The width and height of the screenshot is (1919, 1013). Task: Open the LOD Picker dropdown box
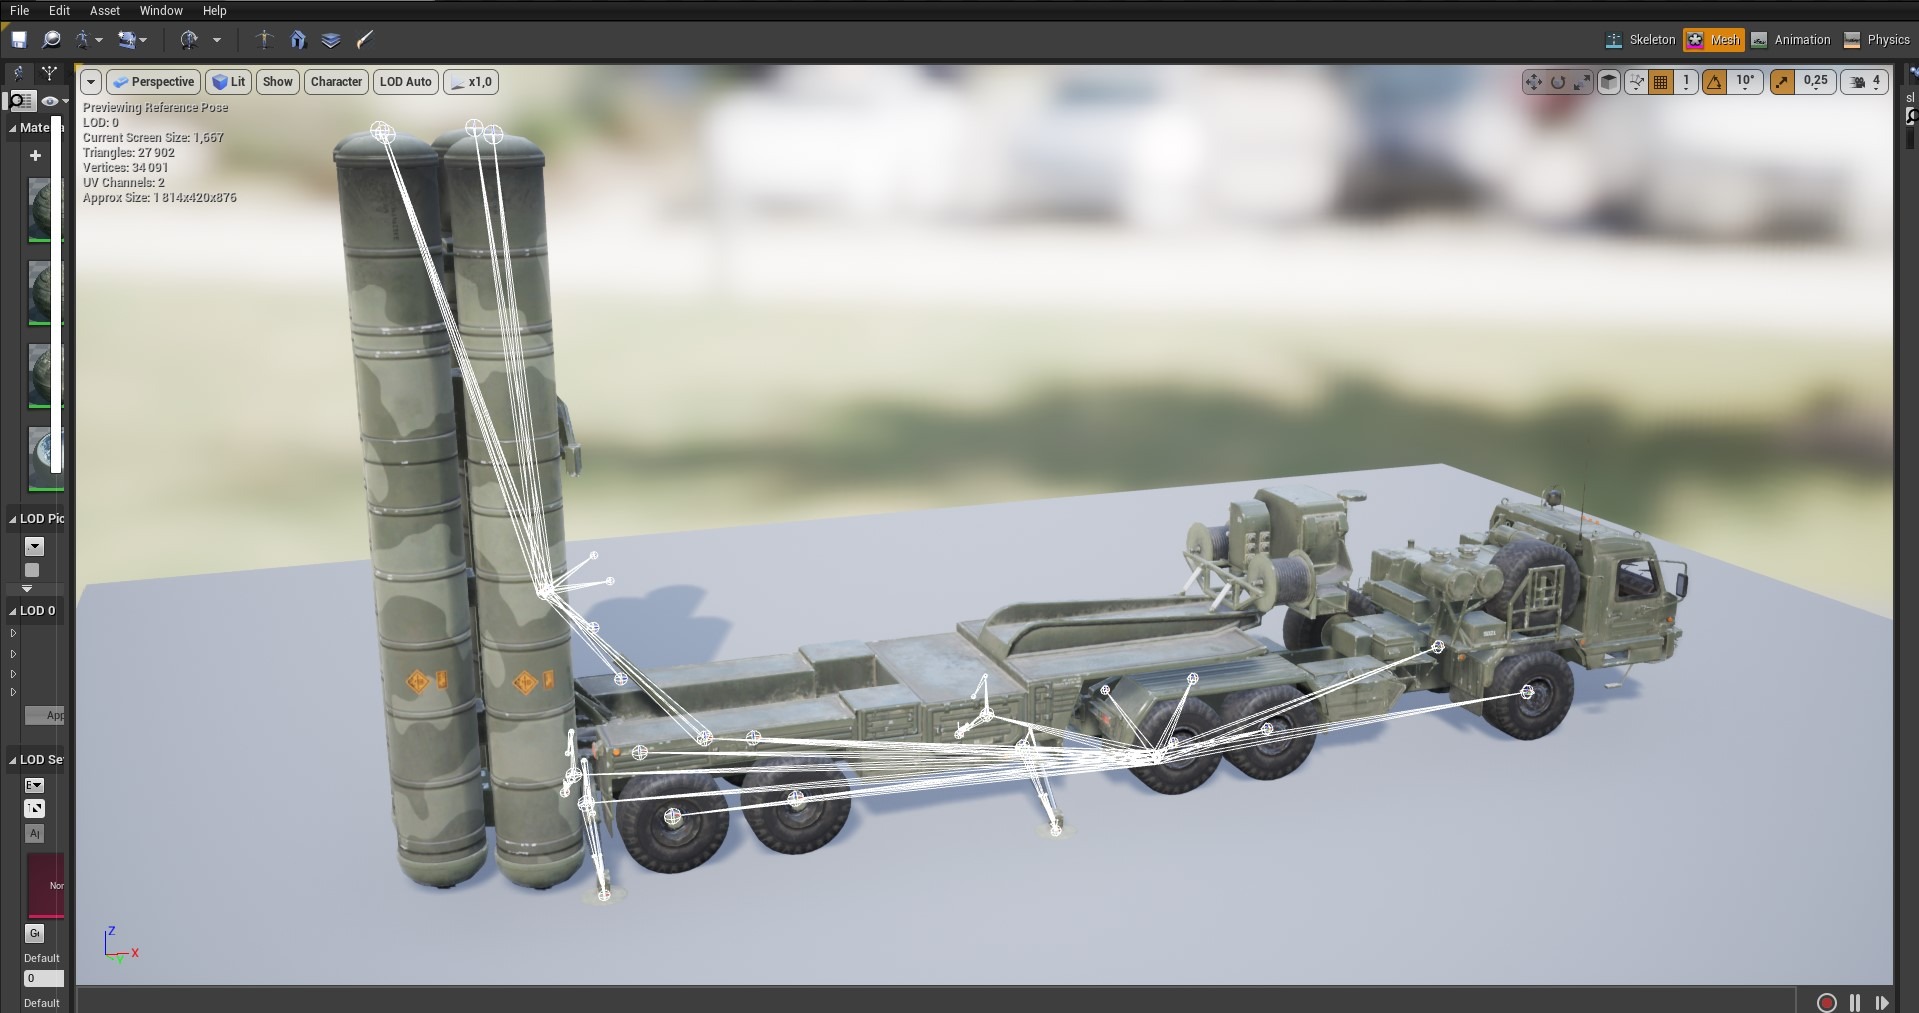coord(34,546)
